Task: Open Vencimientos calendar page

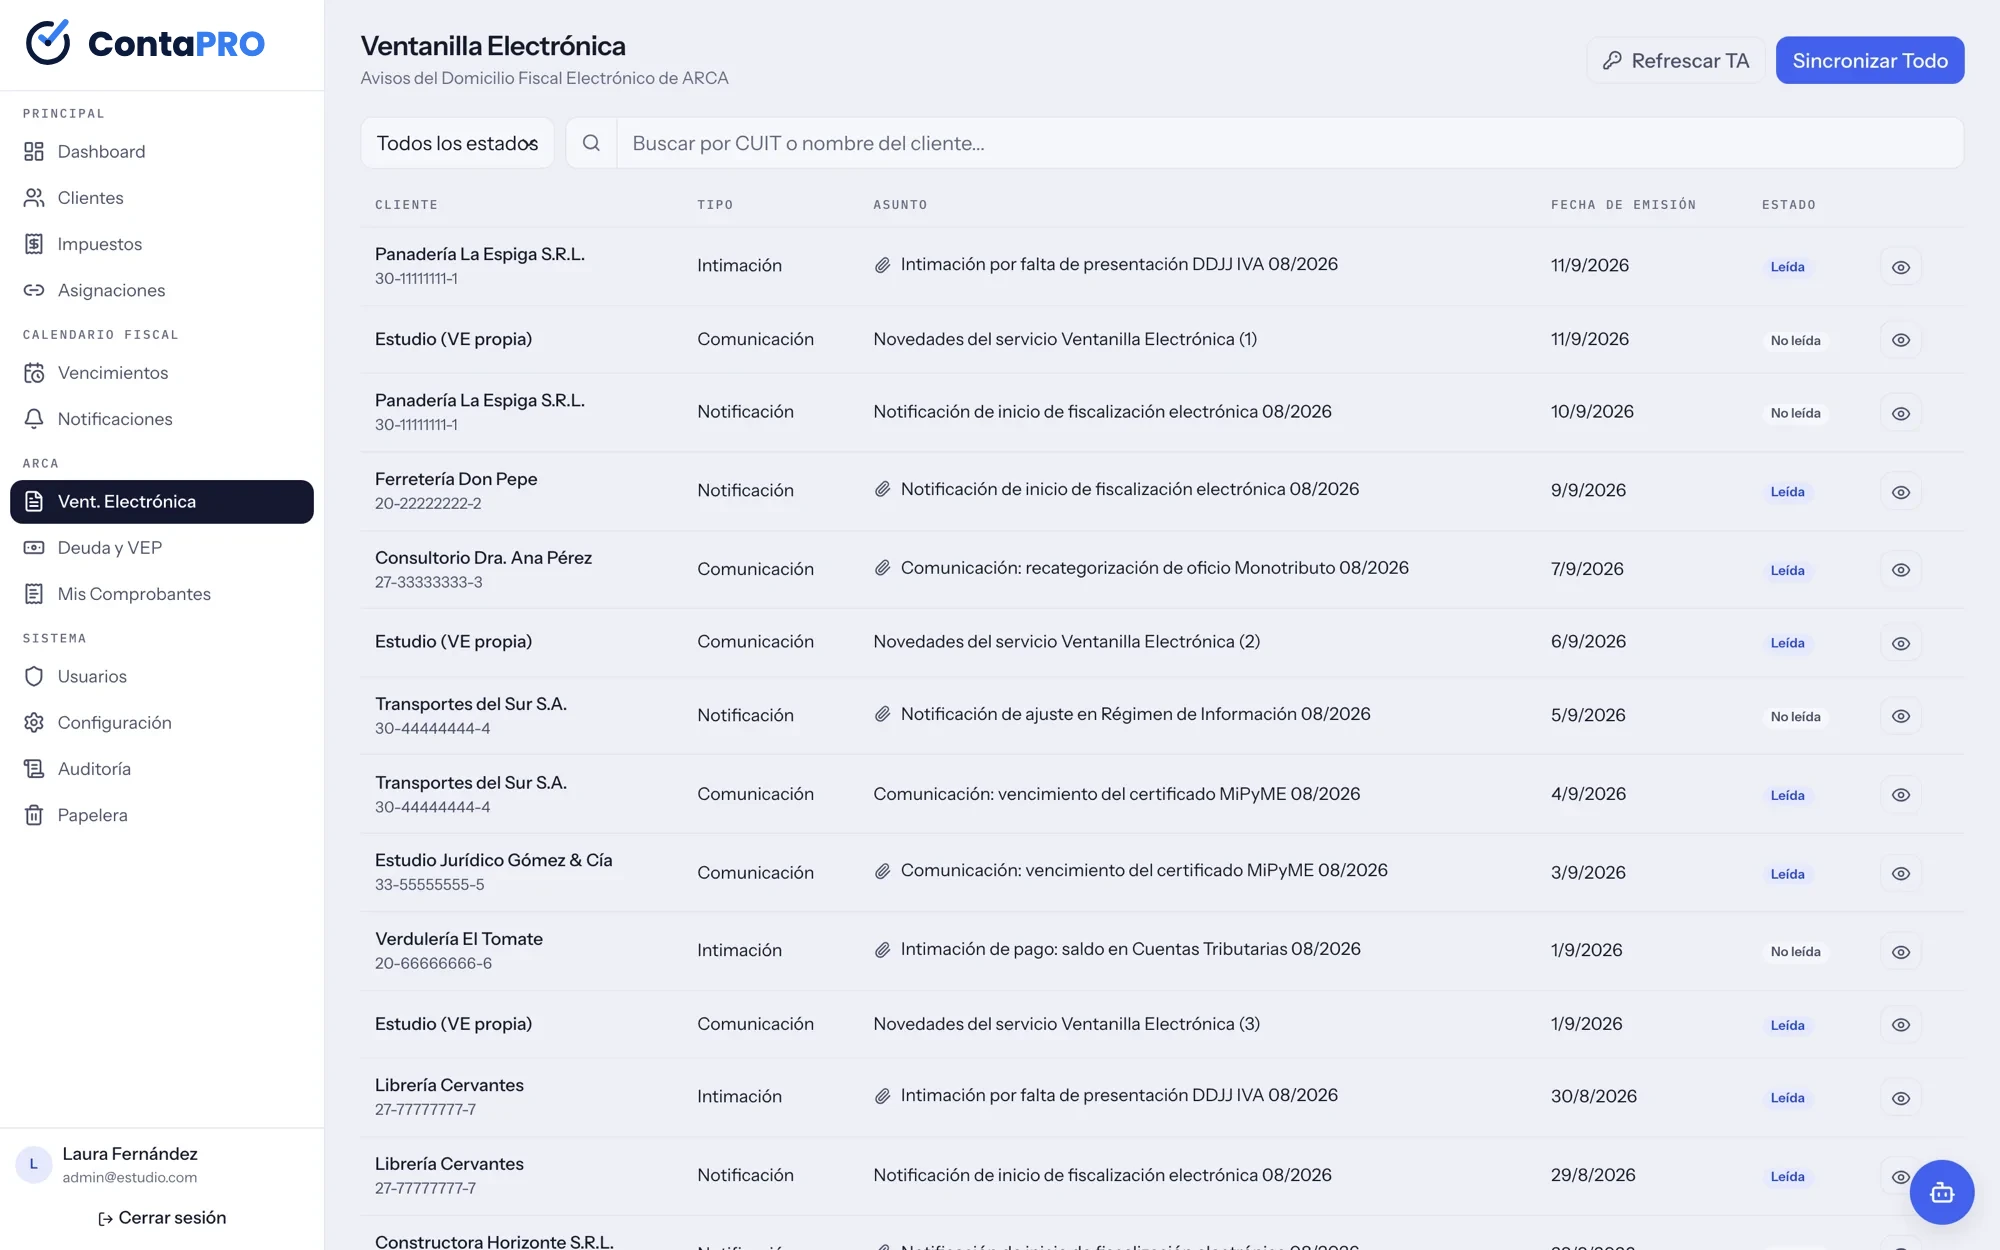Action: point(162,373)
